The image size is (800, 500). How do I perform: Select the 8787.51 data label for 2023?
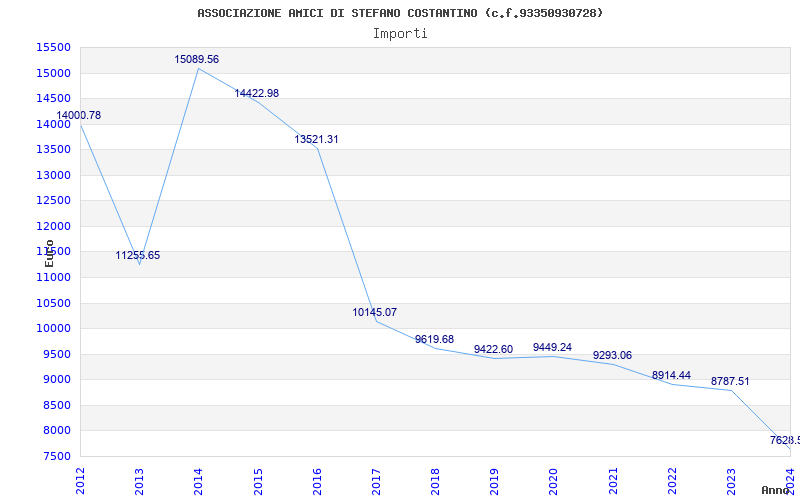pos(730,382)
